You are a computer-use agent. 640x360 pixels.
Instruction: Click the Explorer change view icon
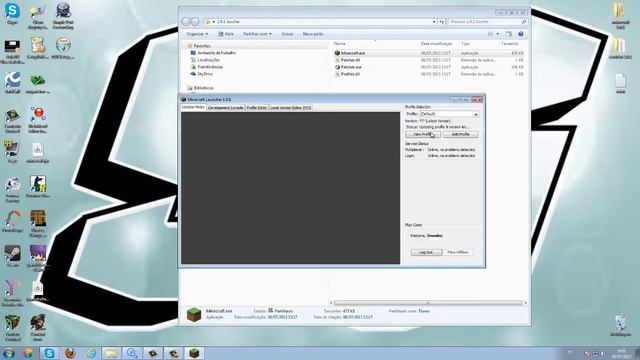[x=491, y=34]
